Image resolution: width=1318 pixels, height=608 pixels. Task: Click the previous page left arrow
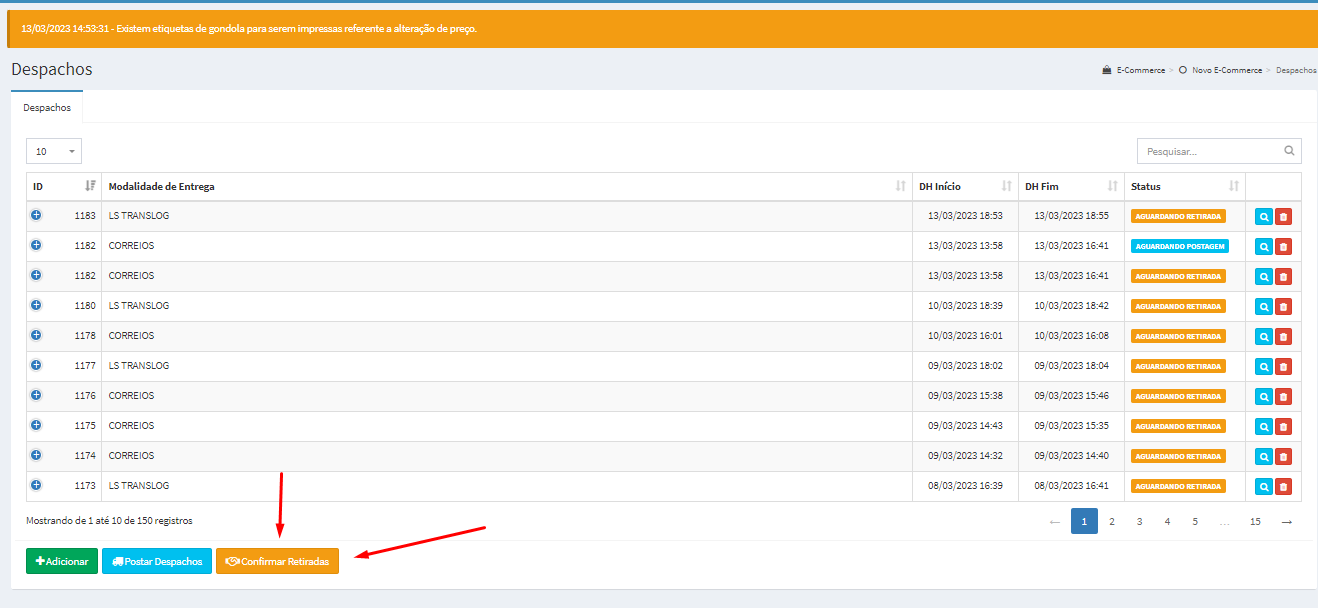click(x=1054, y=521)
